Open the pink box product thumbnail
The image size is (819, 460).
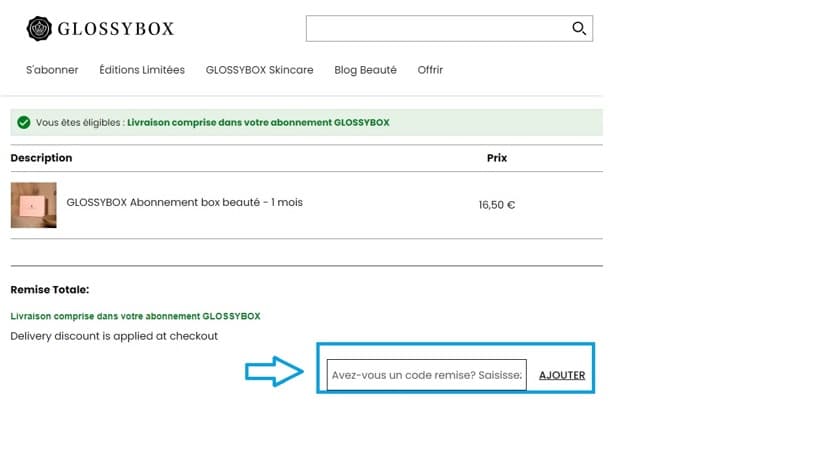(33, 204)
